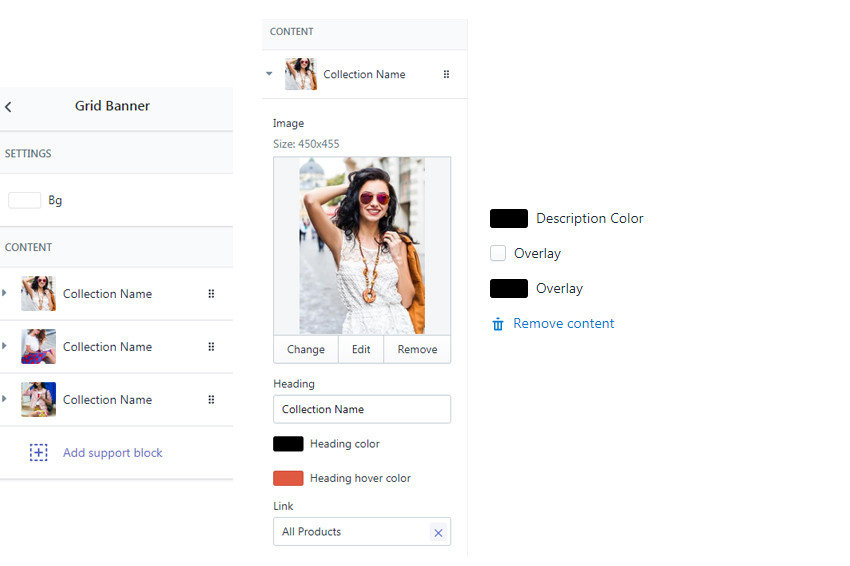Select the red skirt collection thumbnail
850x566 pixels.
38,346
